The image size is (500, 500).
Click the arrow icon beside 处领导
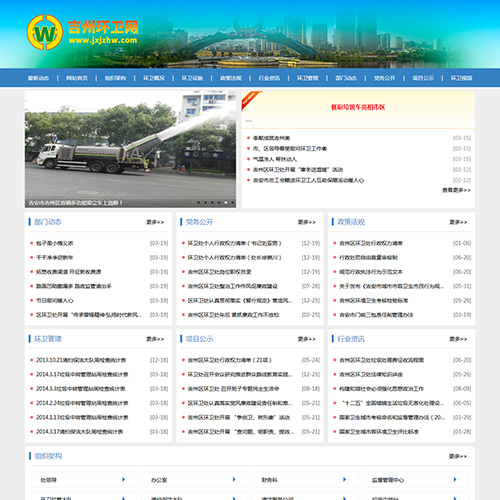123,480
